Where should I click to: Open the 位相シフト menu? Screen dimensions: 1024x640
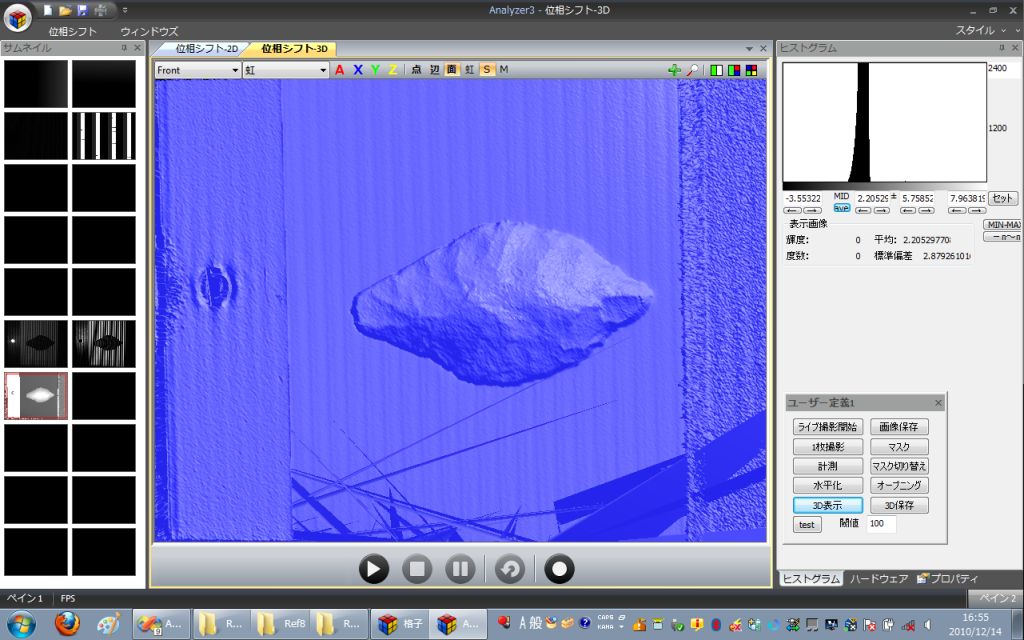tap(72, 31)
